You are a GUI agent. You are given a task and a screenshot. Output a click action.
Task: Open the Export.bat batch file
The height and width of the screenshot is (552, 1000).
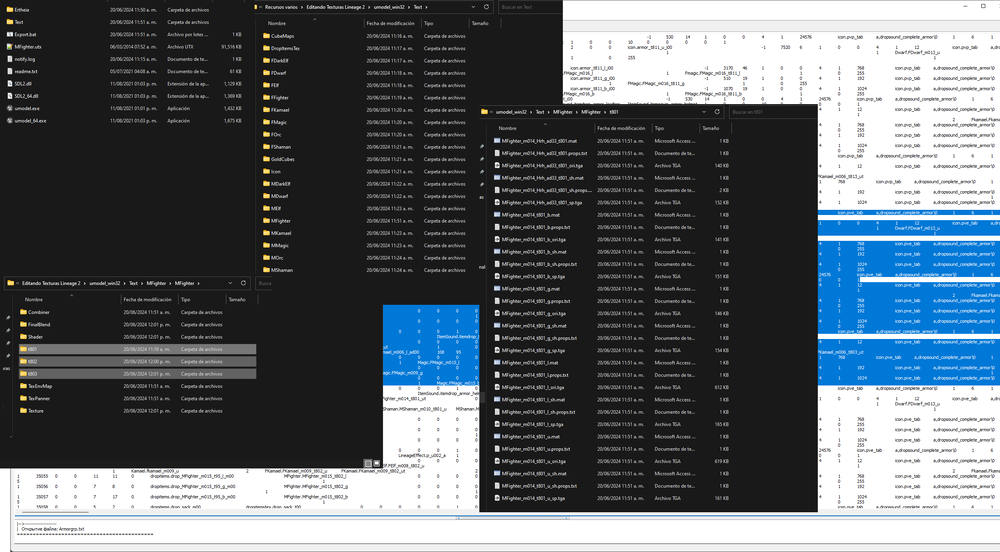pyautogui.click(x=26, y=34)
